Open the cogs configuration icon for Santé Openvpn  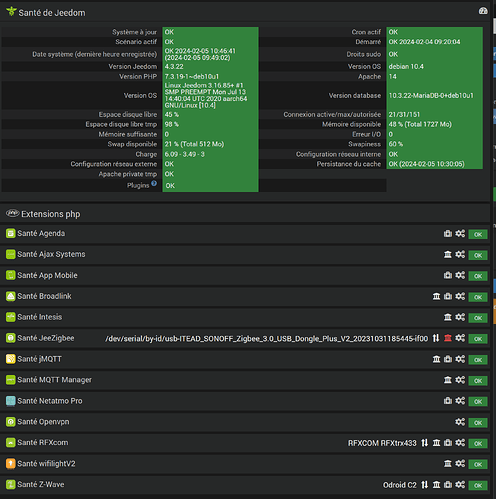click(460, 422)
